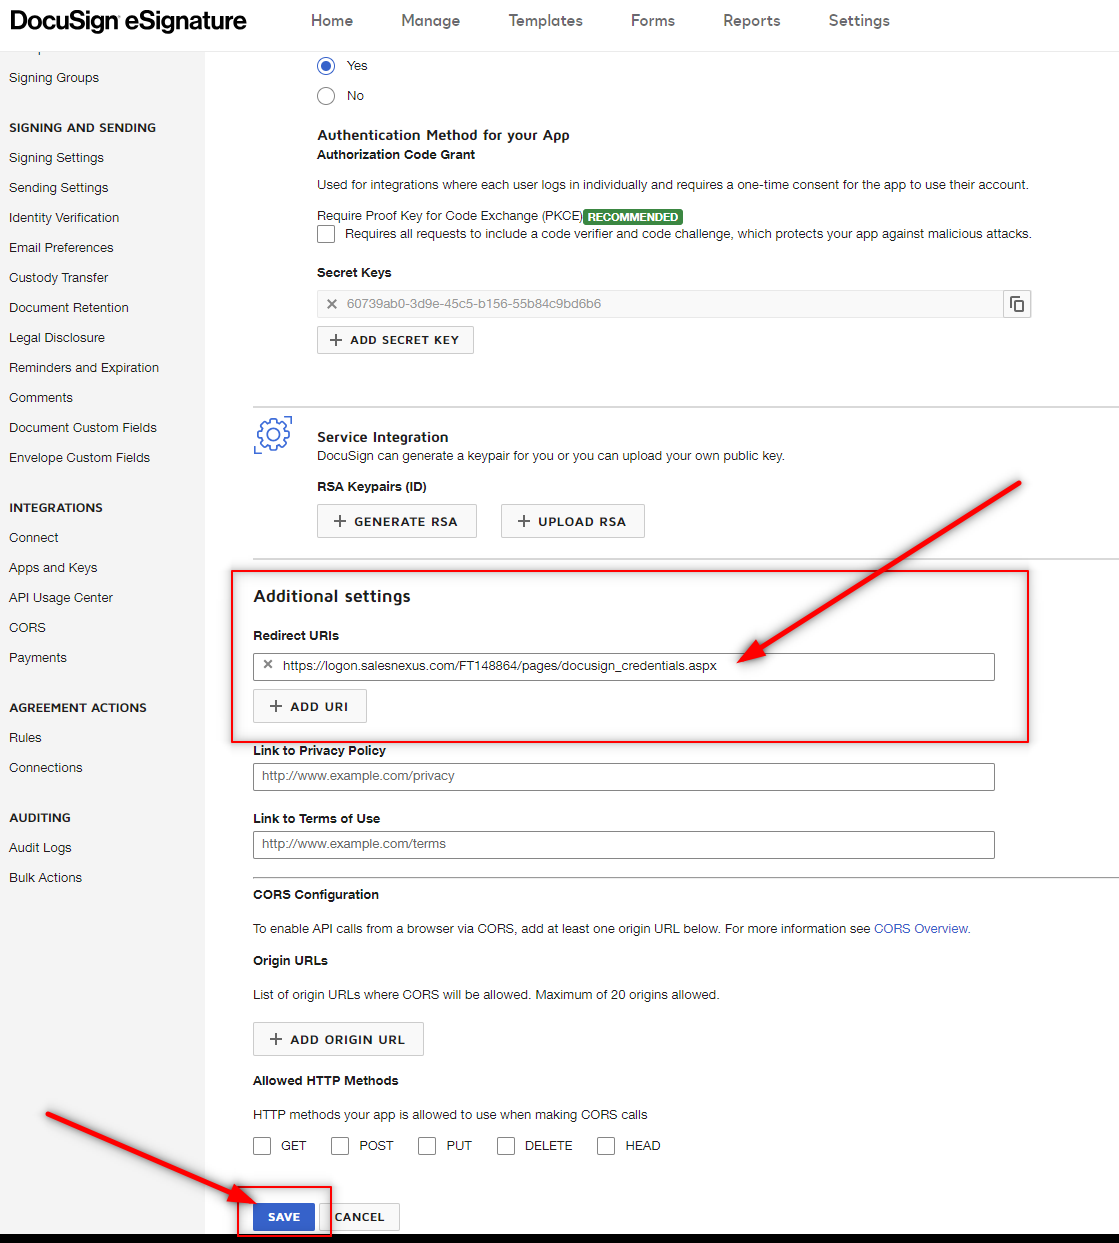The width and height of the screenshot is (1119, 1243).
Task: Save the app settings
Action: pos(284,1217)
